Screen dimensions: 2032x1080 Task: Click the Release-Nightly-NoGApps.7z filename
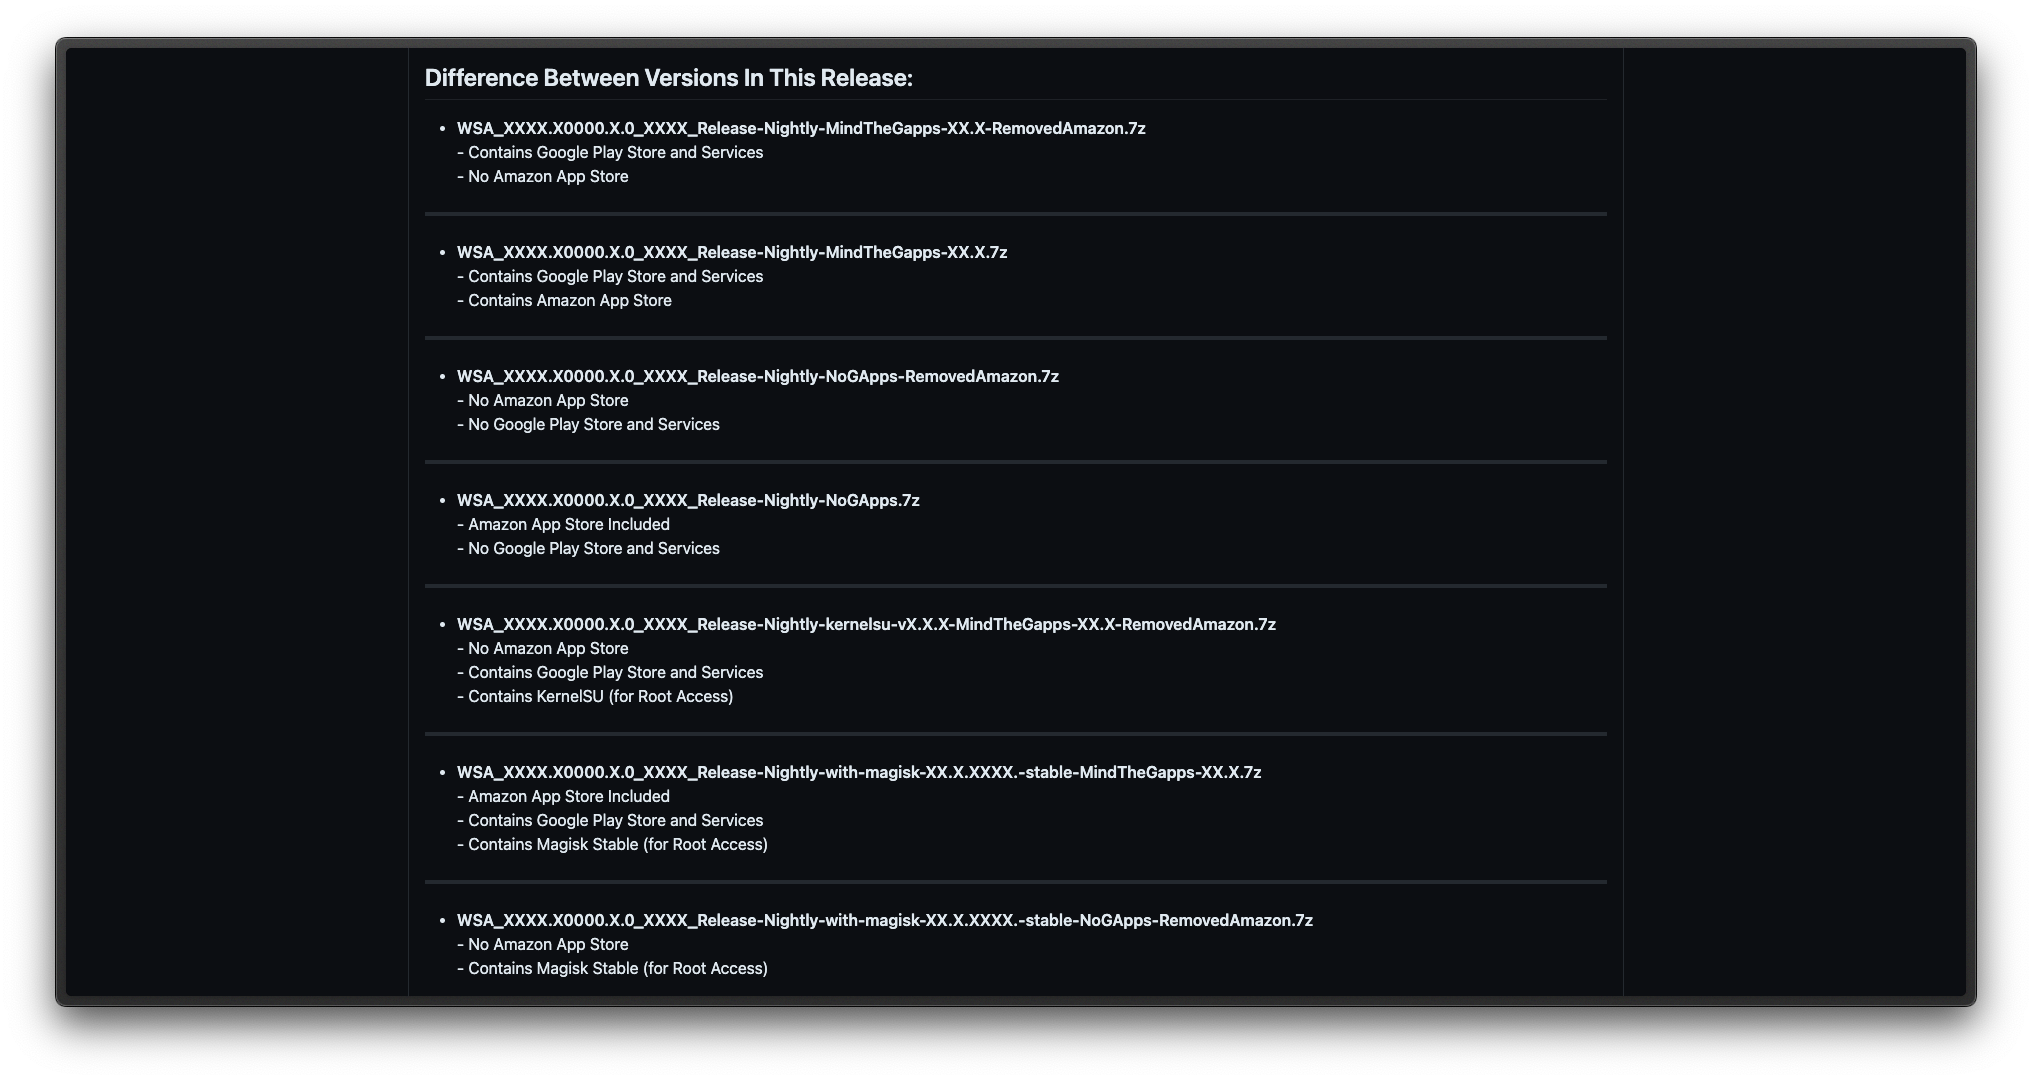(687, 500)
